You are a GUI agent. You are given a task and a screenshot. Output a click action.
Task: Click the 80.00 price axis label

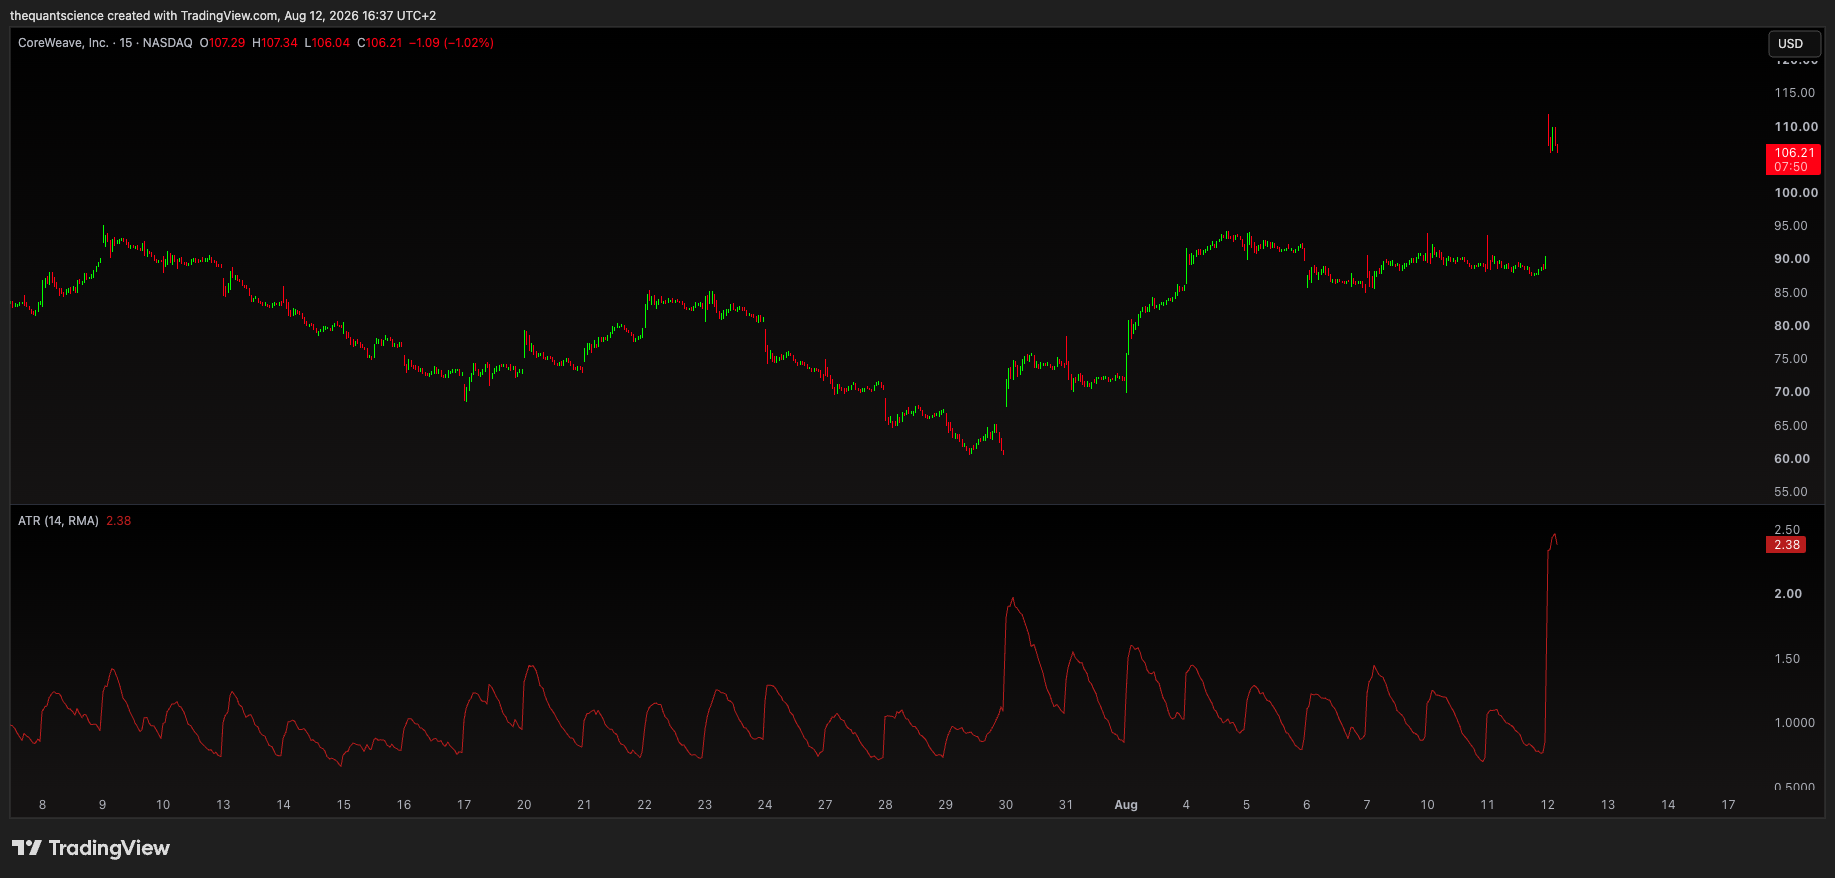[1792, 326]
